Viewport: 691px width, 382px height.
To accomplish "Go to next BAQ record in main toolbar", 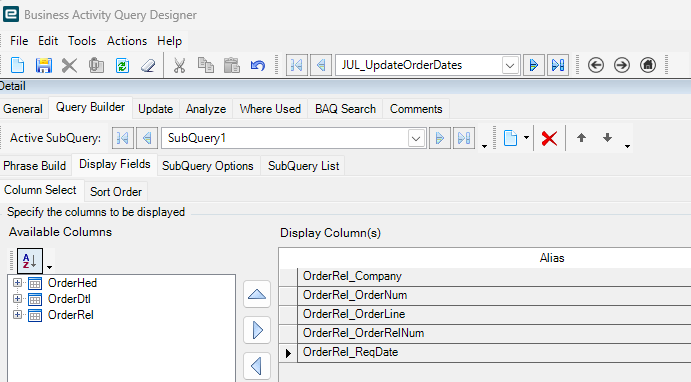I will click(x=534, y=65).
